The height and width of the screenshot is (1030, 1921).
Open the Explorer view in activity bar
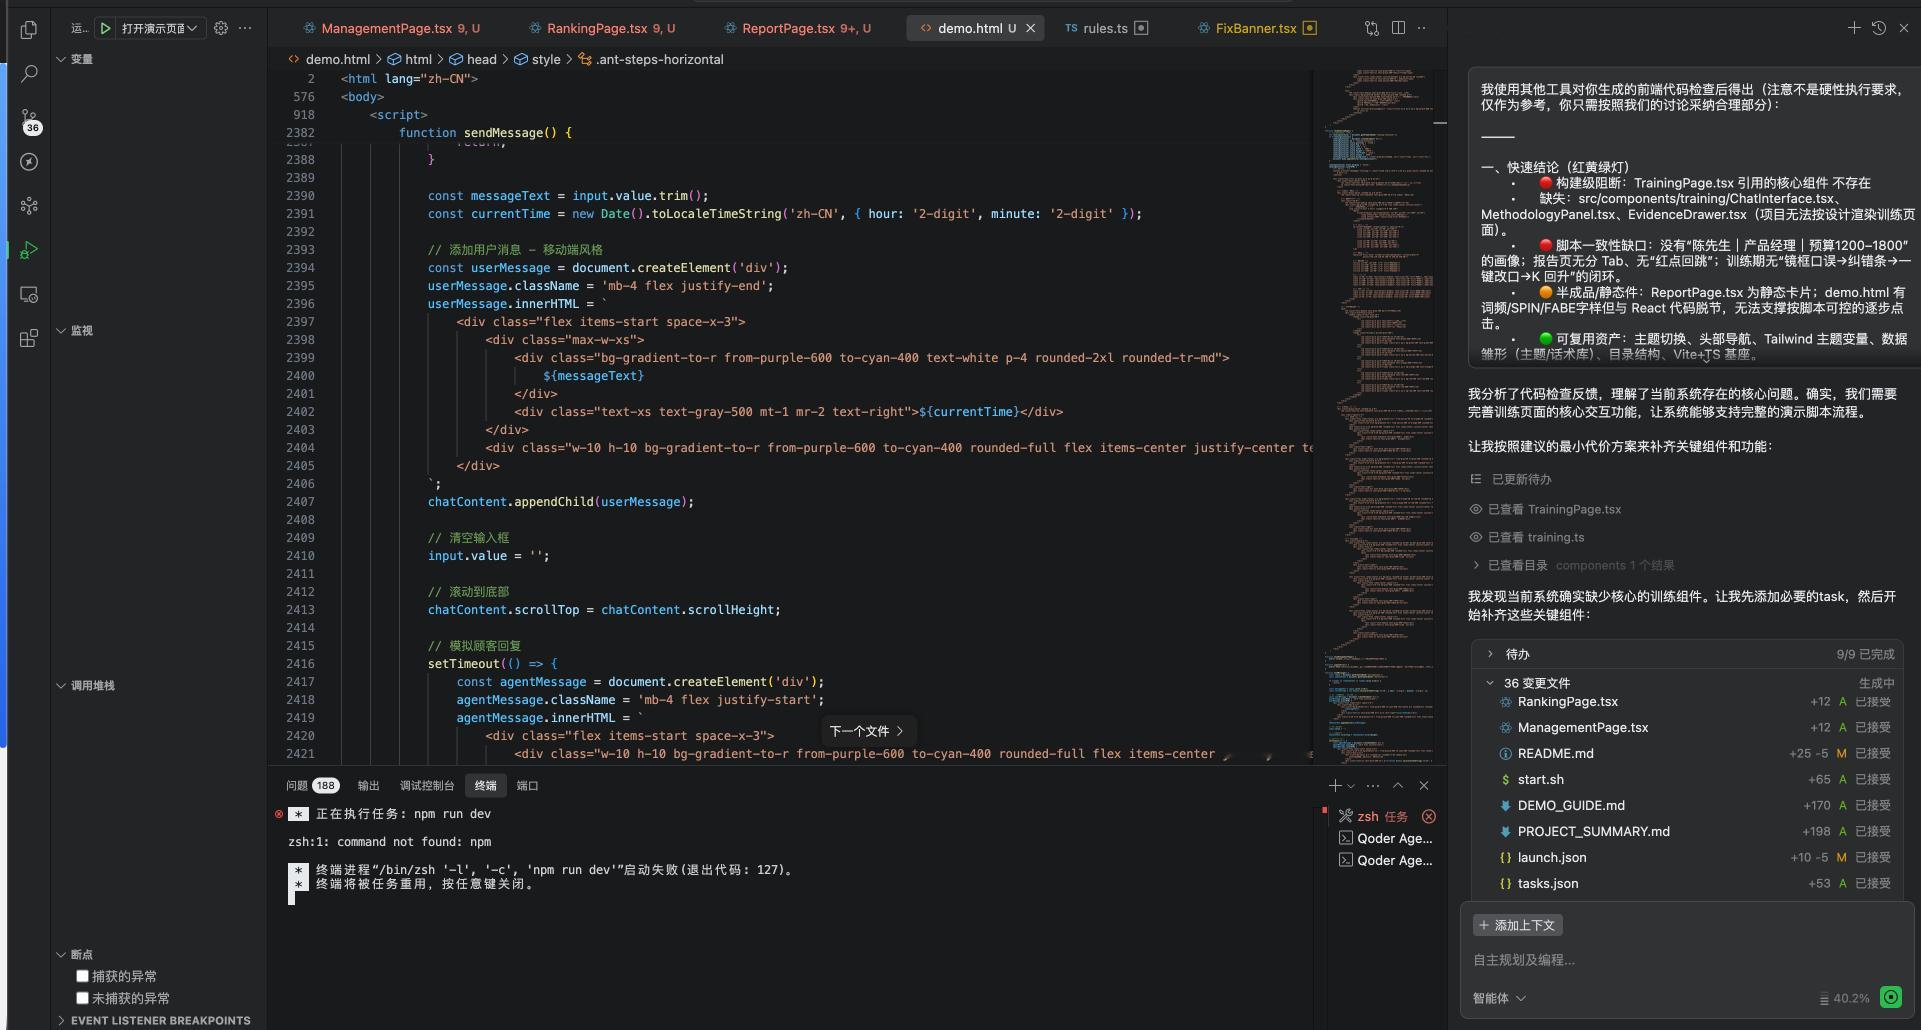point(29,30)
